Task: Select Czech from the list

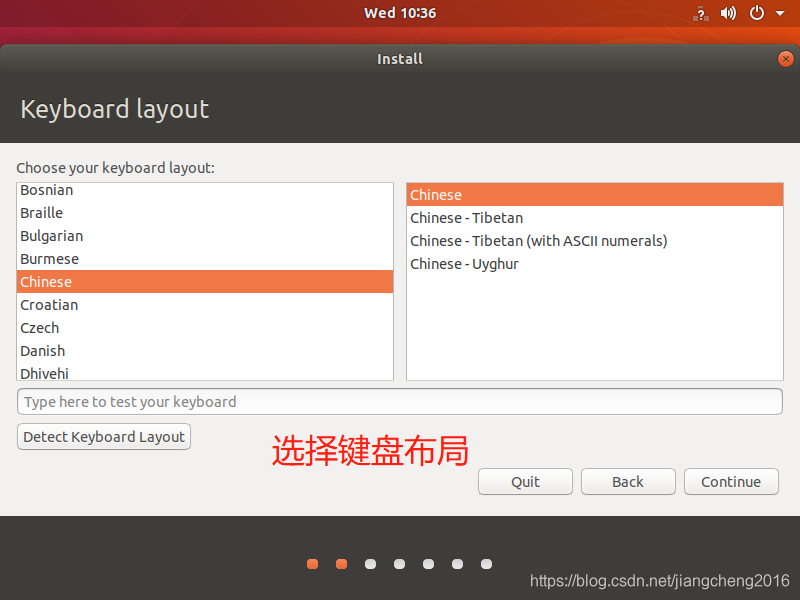Action: (x=205, y=328)
